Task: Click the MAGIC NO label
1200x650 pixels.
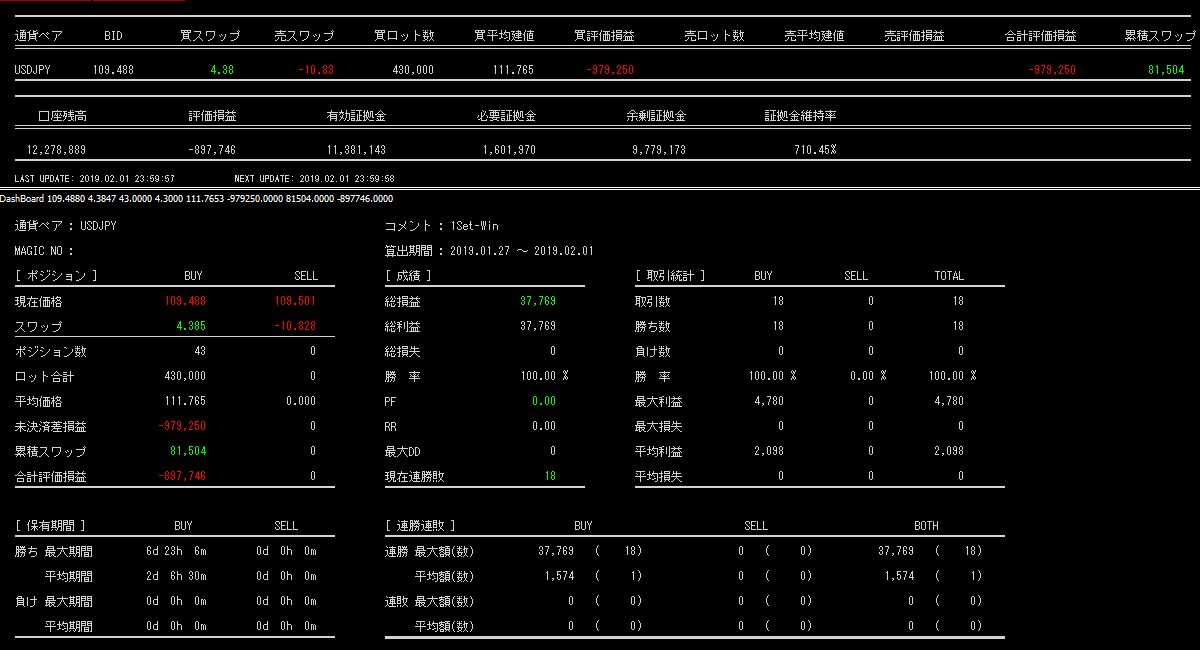Action: click(x=44, y=251)
